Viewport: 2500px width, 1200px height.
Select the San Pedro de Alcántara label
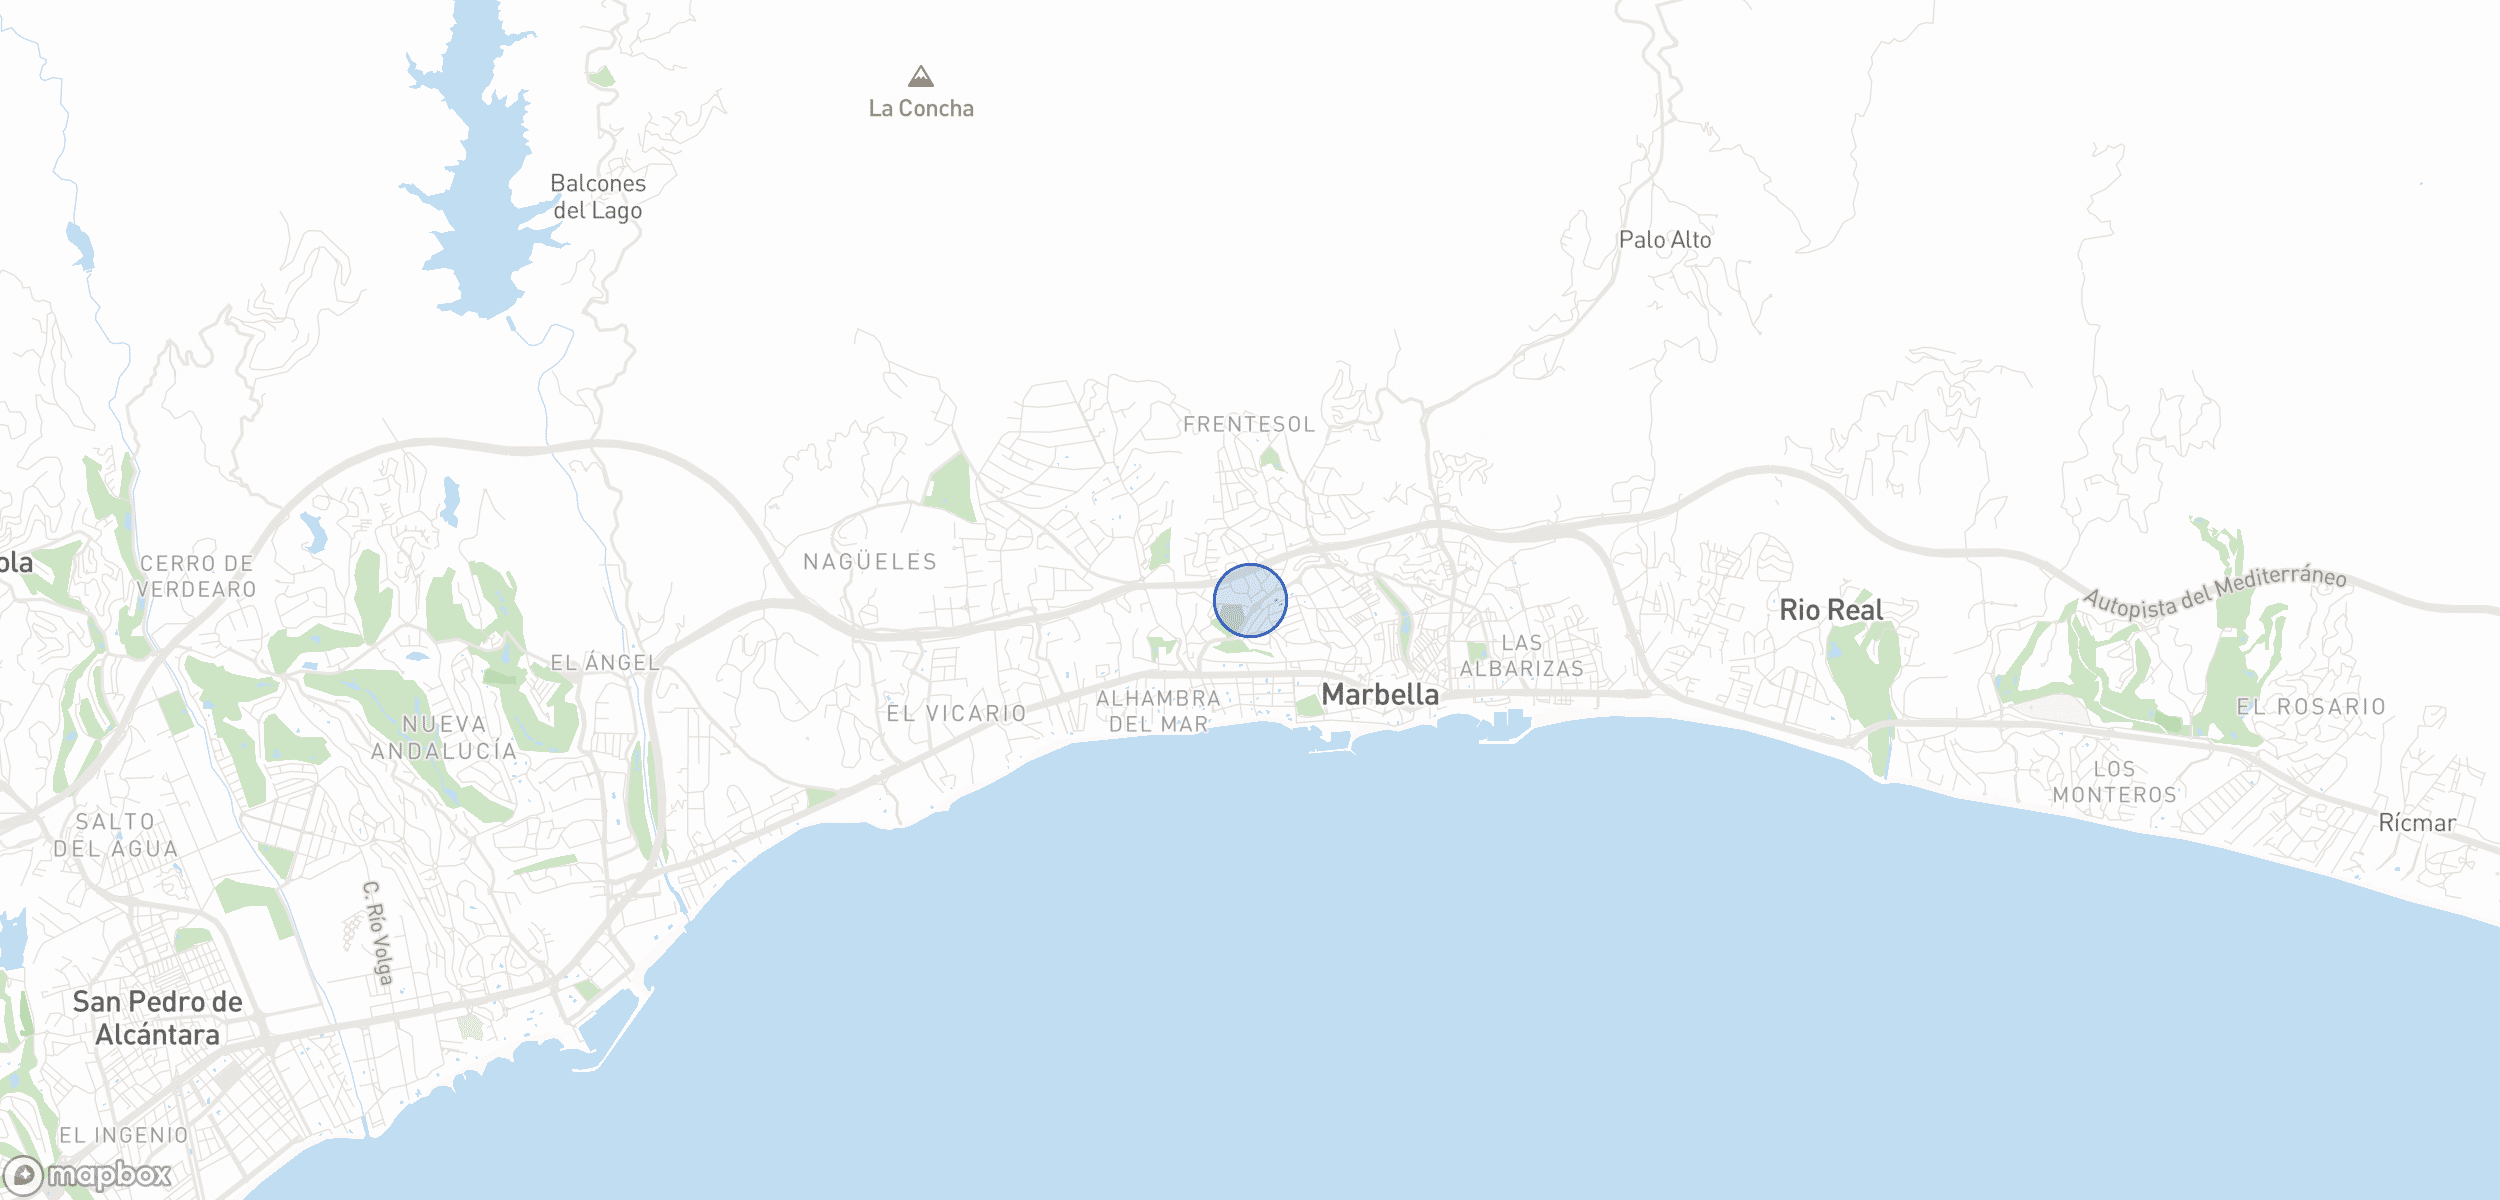(158, 1018)
